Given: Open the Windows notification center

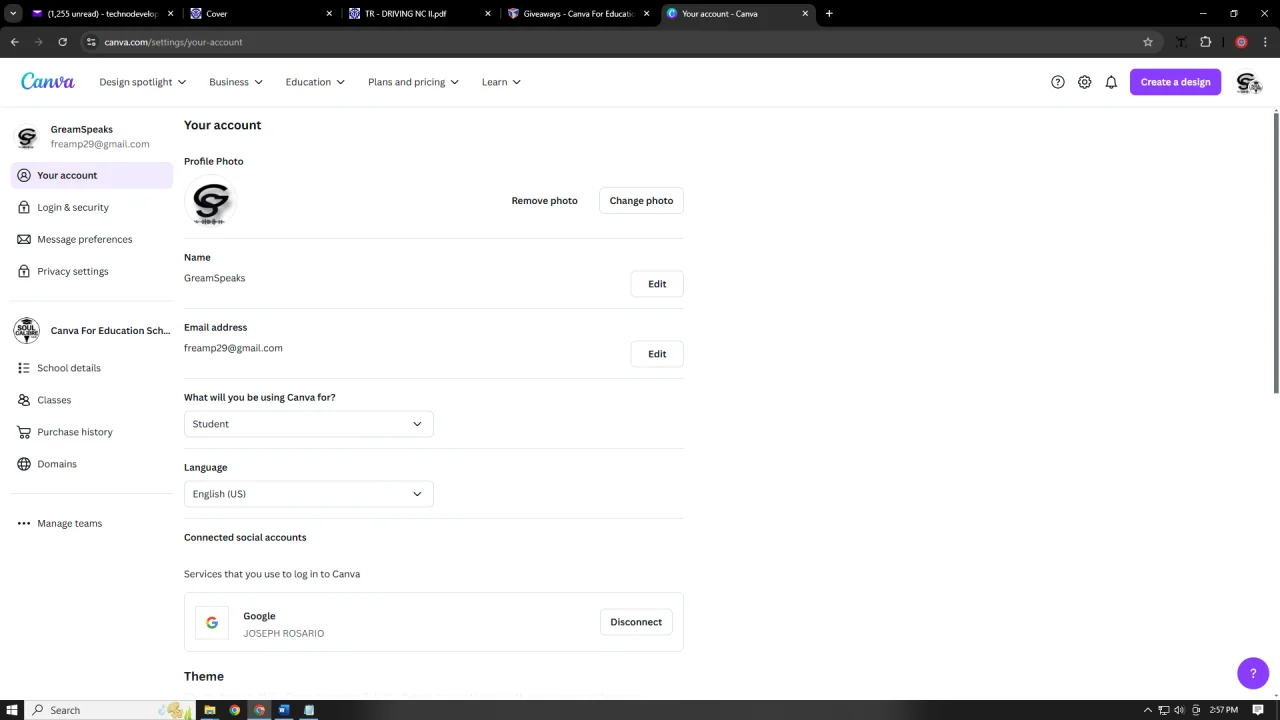Looking at the screenshot, I should pyautogui.click(x=1258, y=710).
